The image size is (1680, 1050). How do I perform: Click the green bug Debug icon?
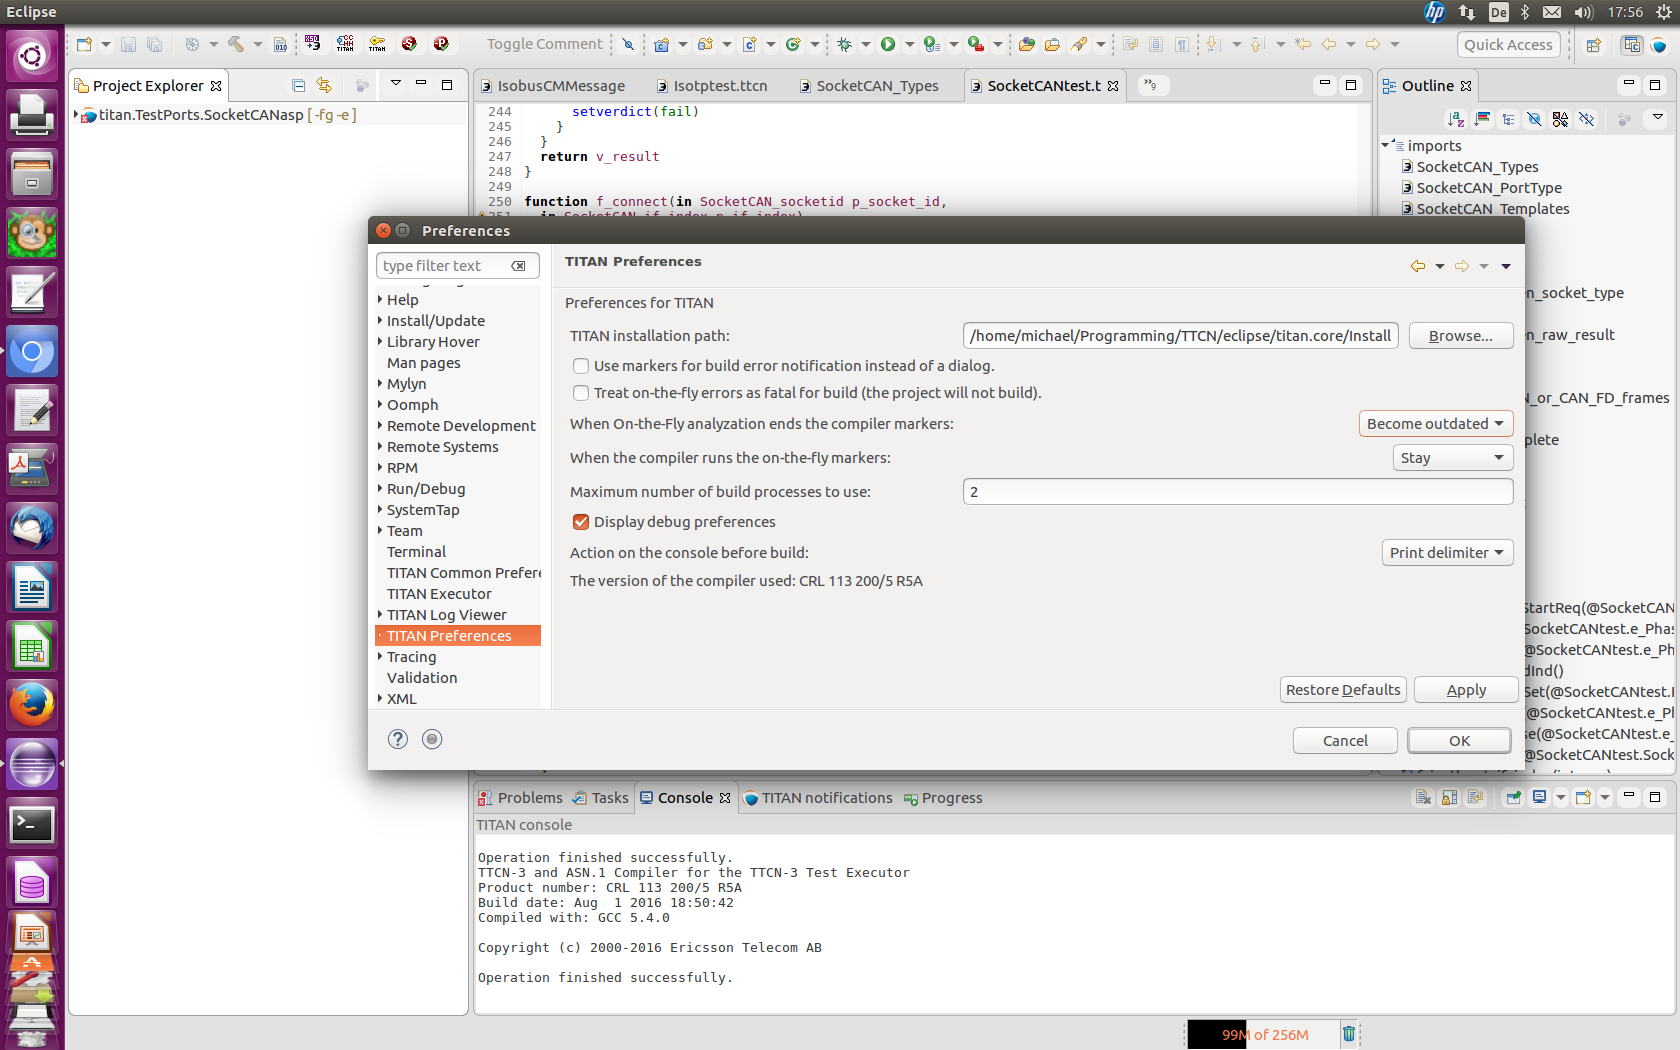(845, 44)
